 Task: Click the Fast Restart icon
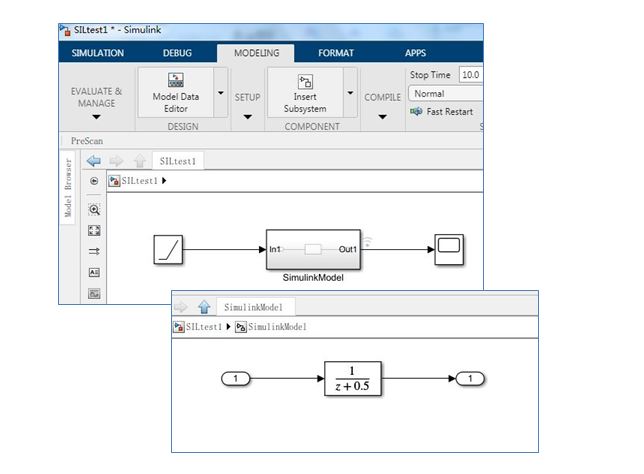click(x=416, y=111)
